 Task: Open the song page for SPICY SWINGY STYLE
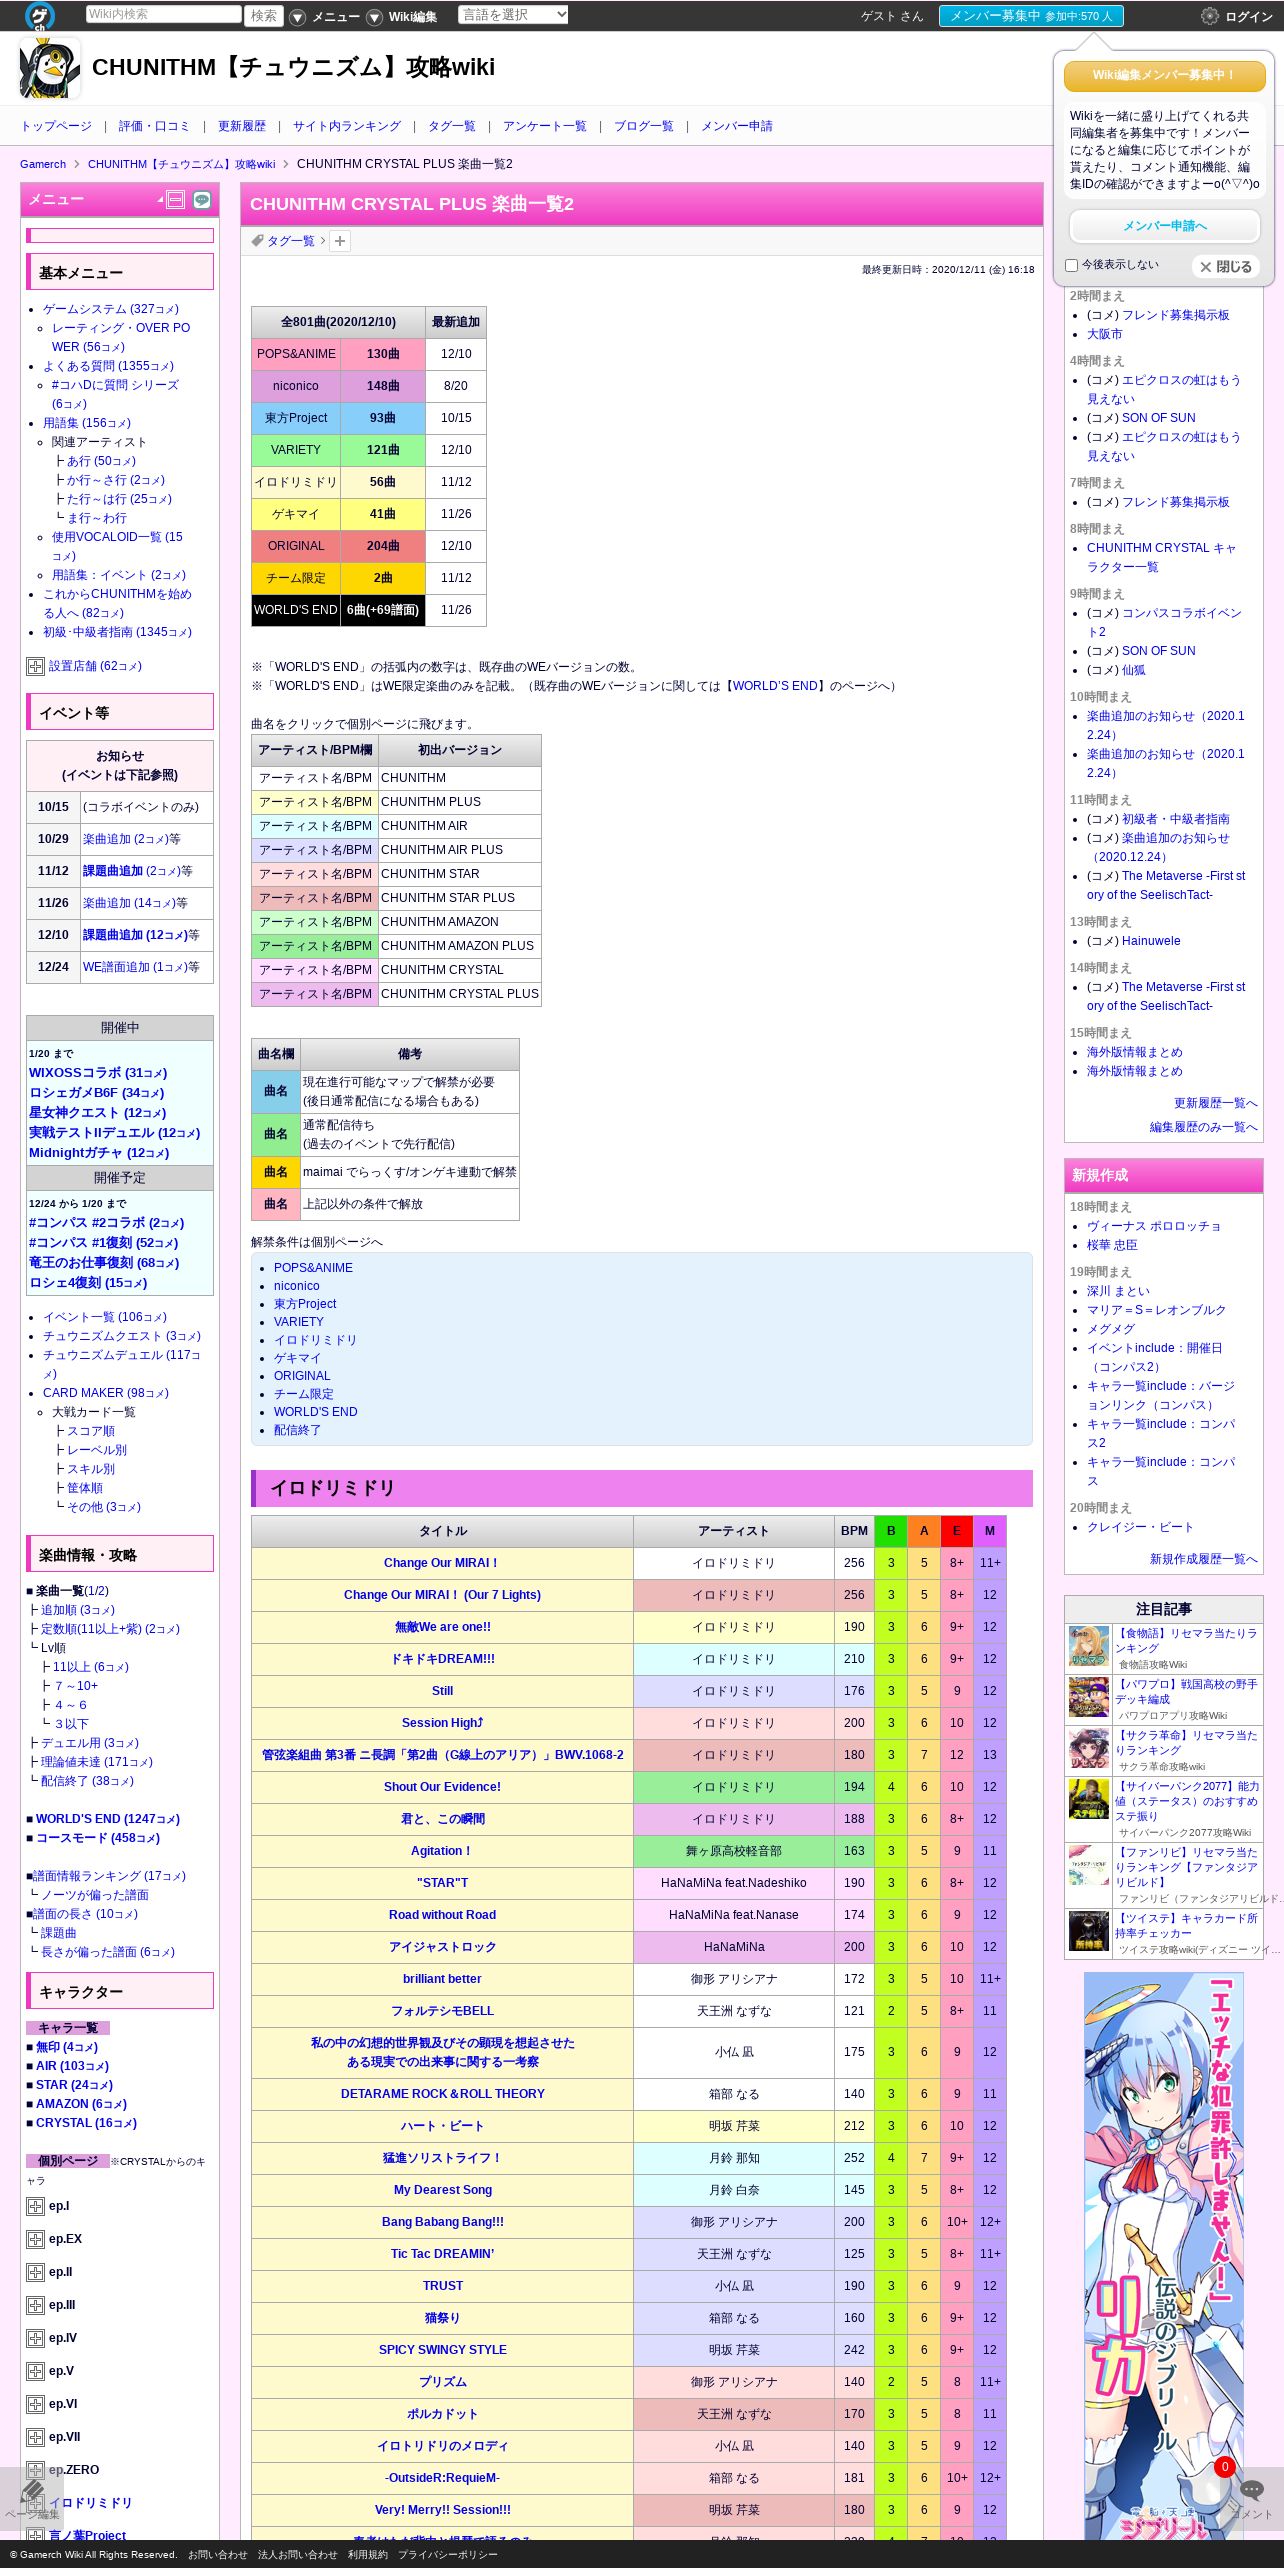(442, 2350)
